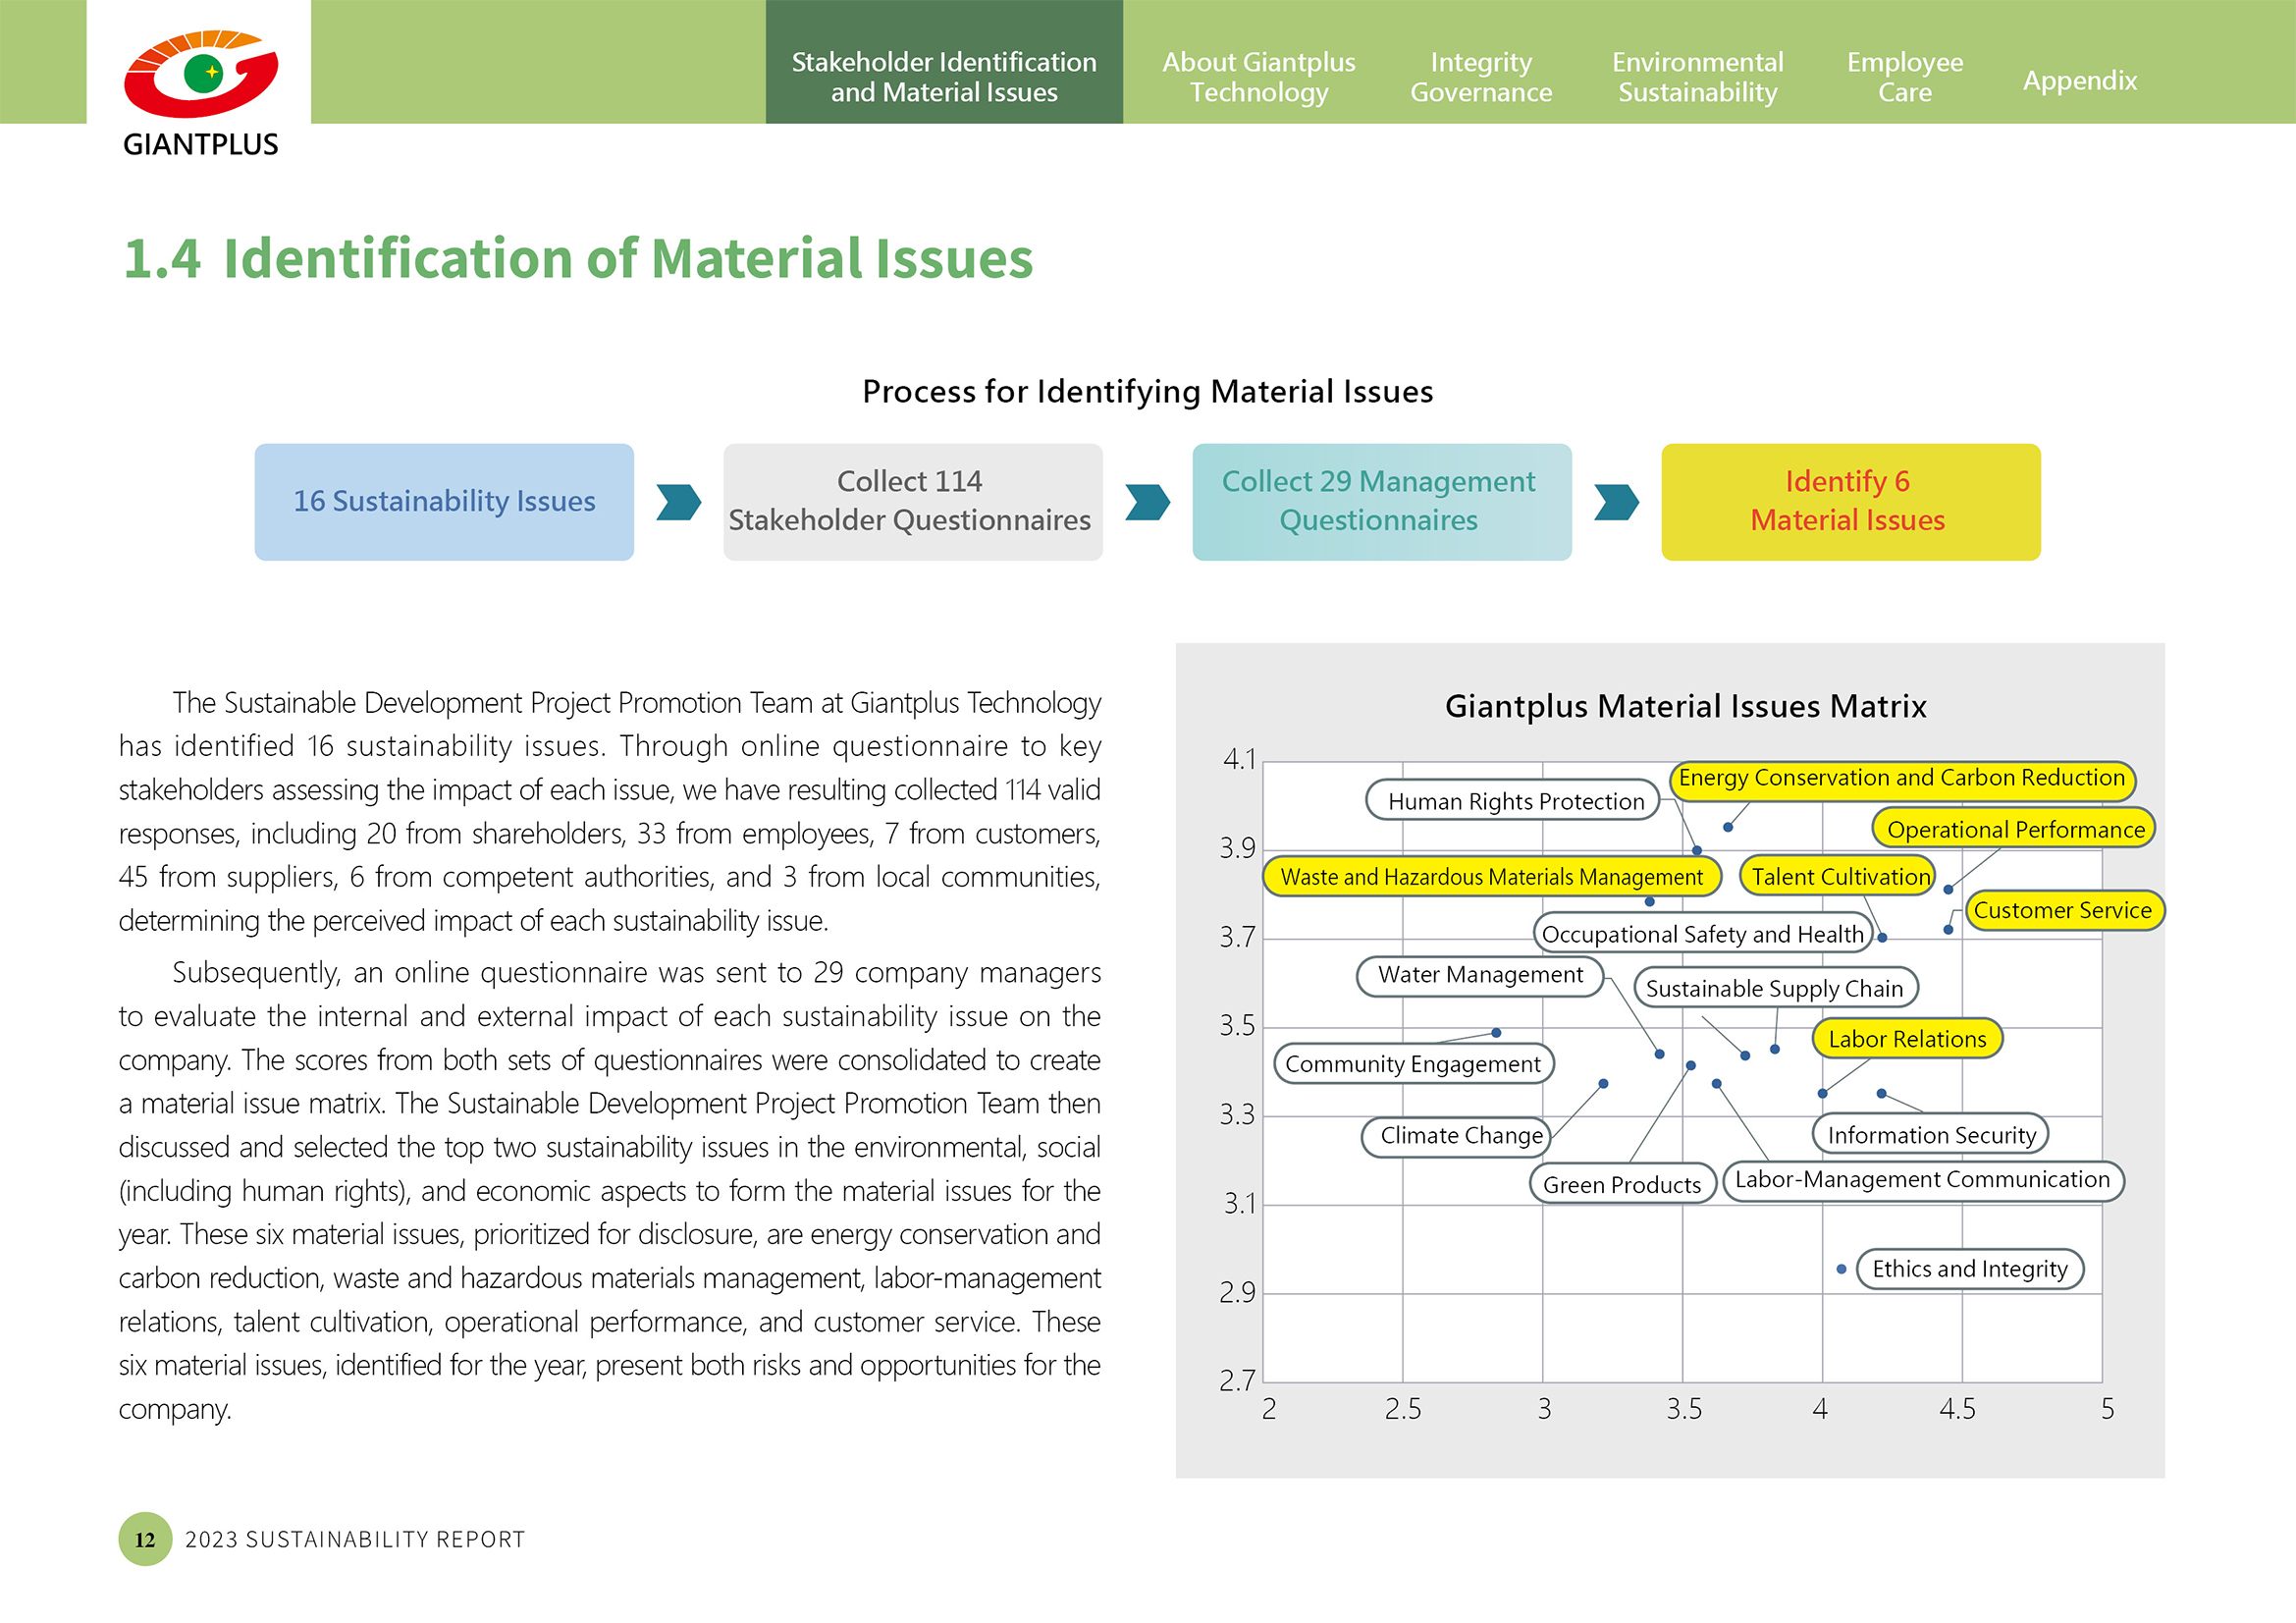Select Waste and Hazardous Materials Management label
Screen dimensions: 2296x1623
pos(1492,876)
